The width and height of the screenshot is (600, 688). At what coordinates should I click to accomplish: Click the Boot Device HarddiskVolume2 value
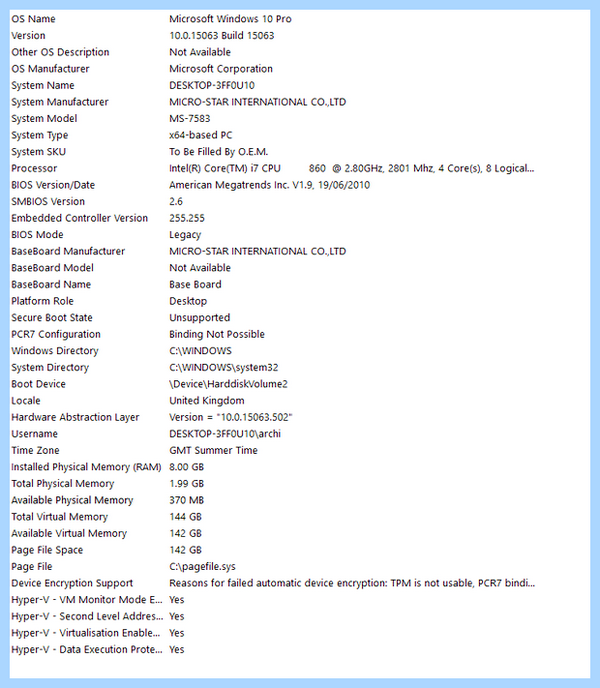[228, 384]
